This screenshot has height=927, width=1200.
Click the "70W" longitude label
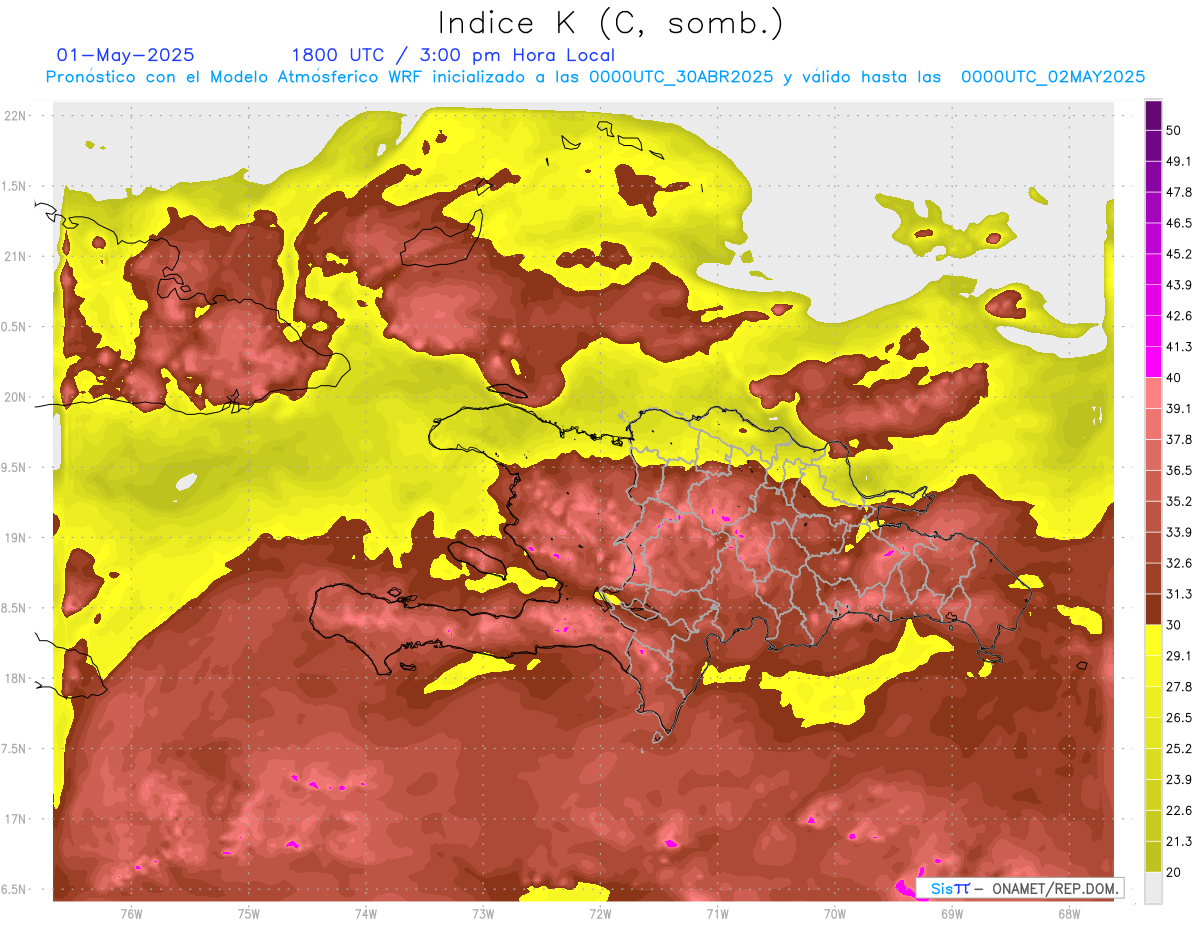tap(835, 913)
